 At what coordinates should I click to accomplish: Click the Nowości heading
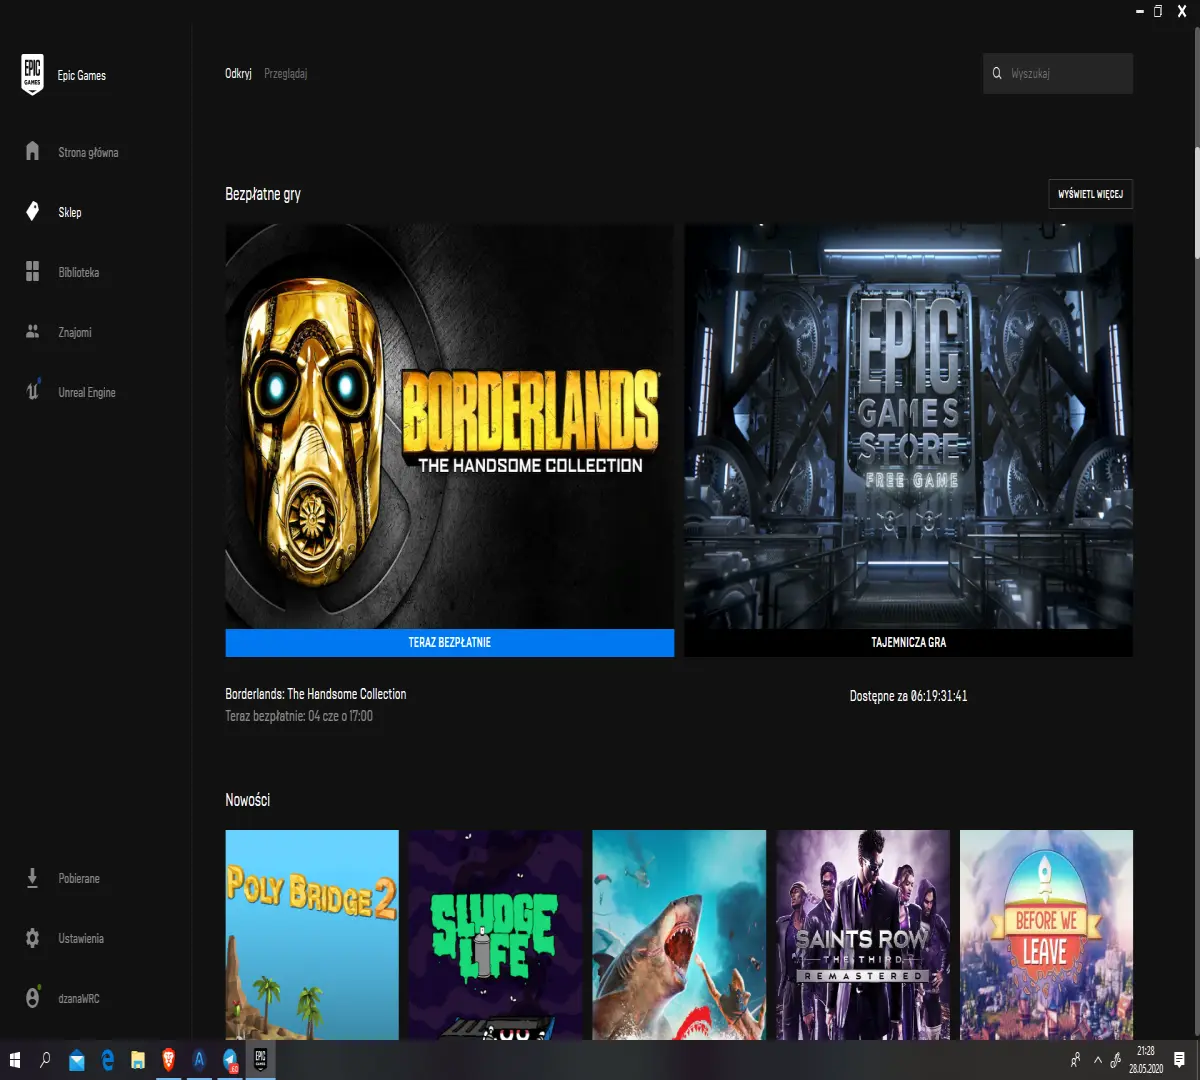point(247,800)
